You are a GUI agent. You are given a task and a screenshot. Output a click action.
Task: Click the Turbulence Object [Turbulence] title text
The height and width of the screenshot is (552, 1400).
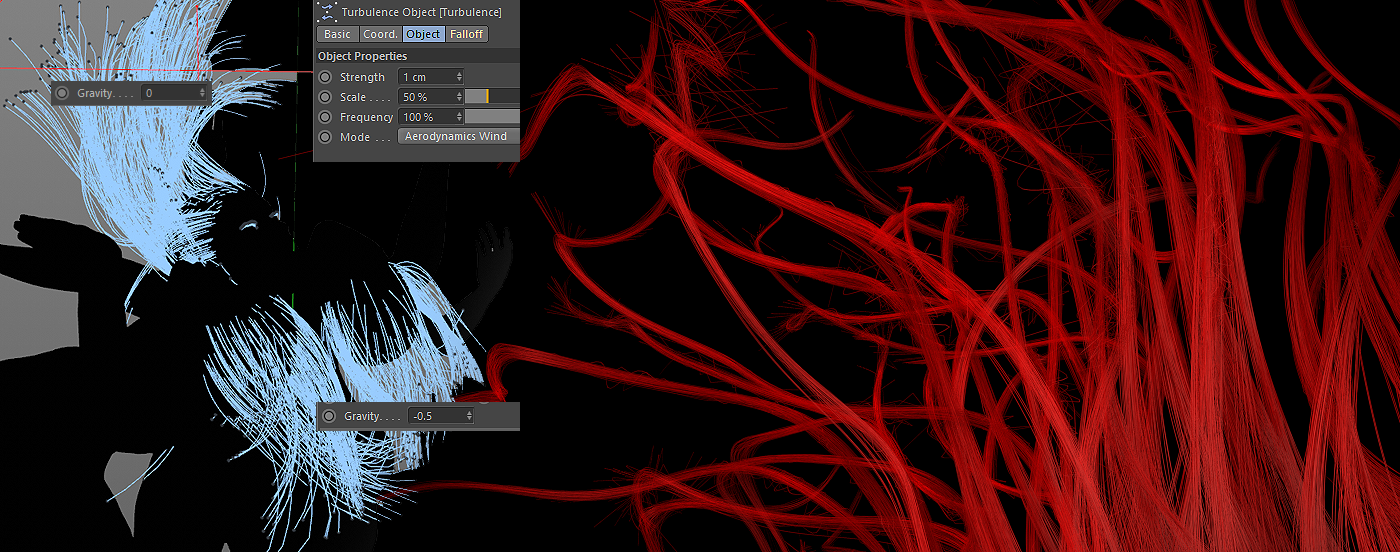[421, 12]
